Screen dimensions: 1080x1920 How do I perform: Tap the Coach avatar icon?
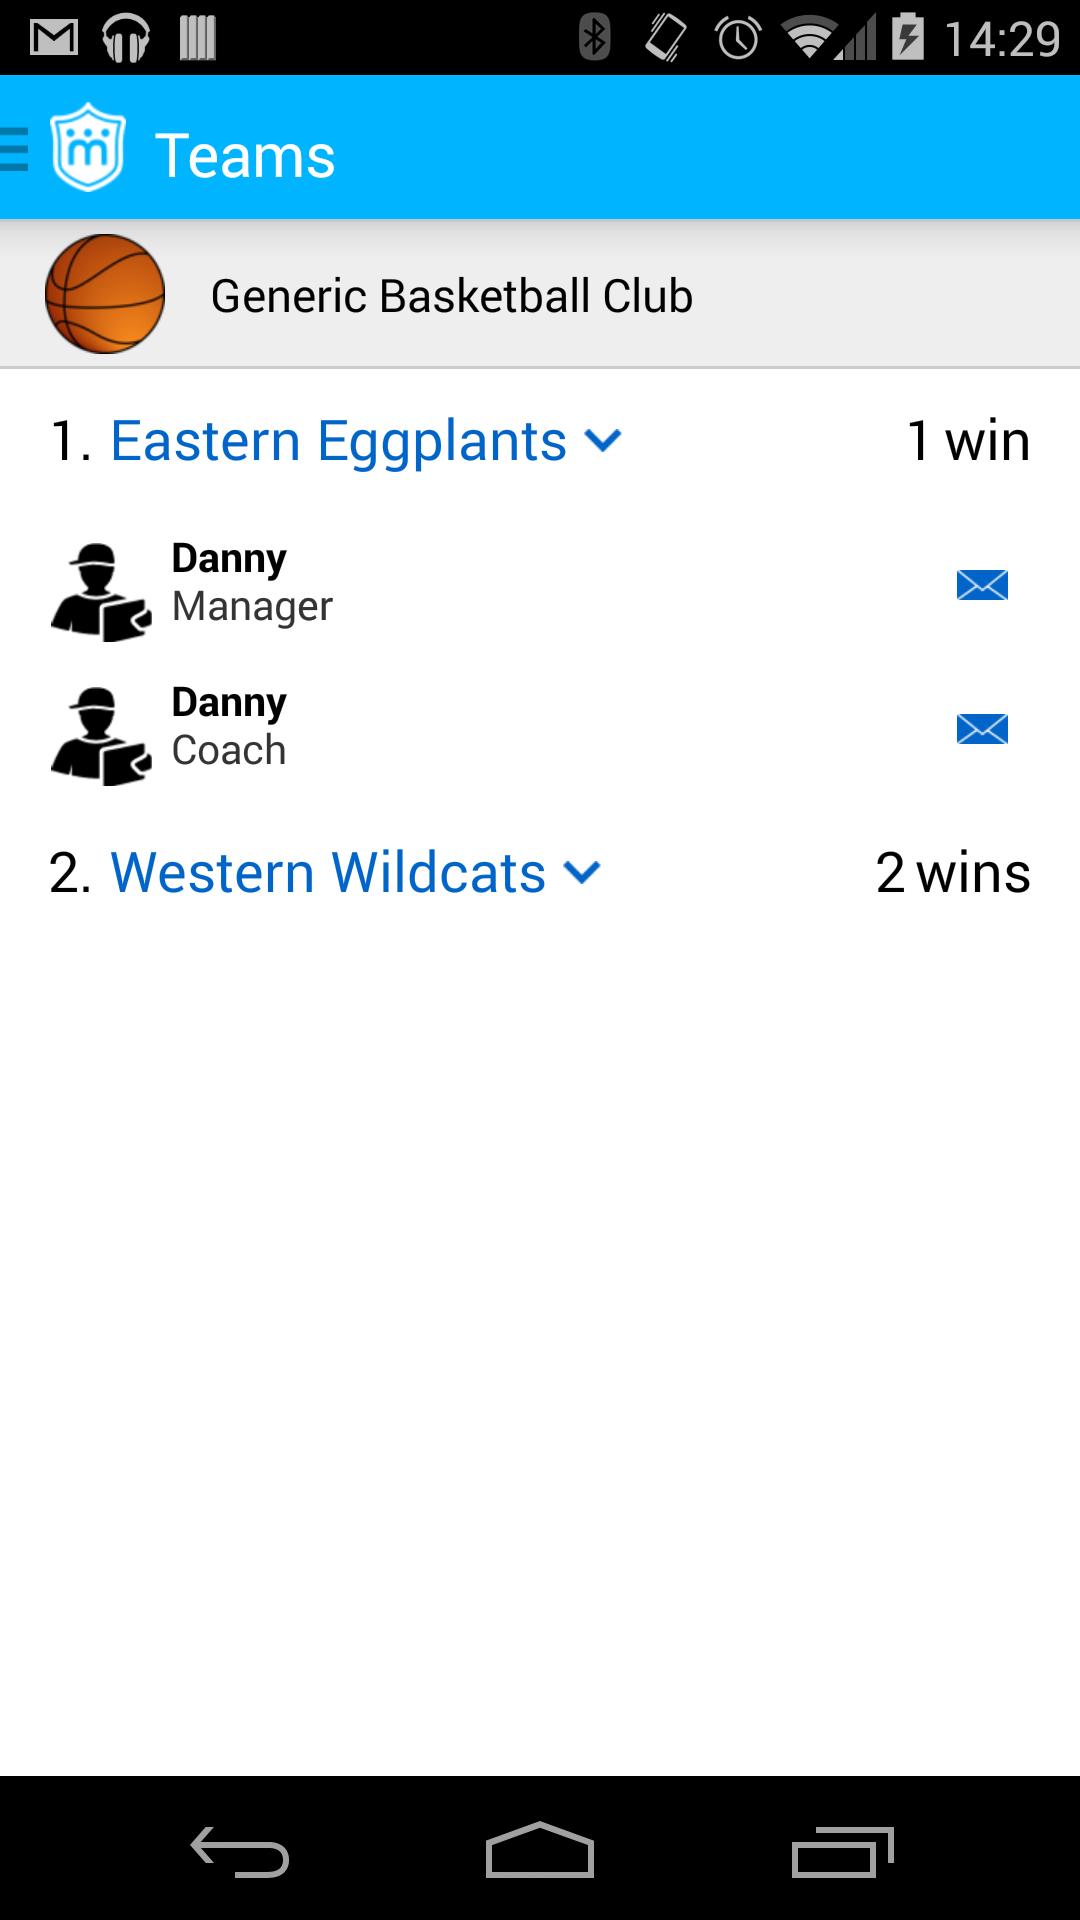coord(100,735)
